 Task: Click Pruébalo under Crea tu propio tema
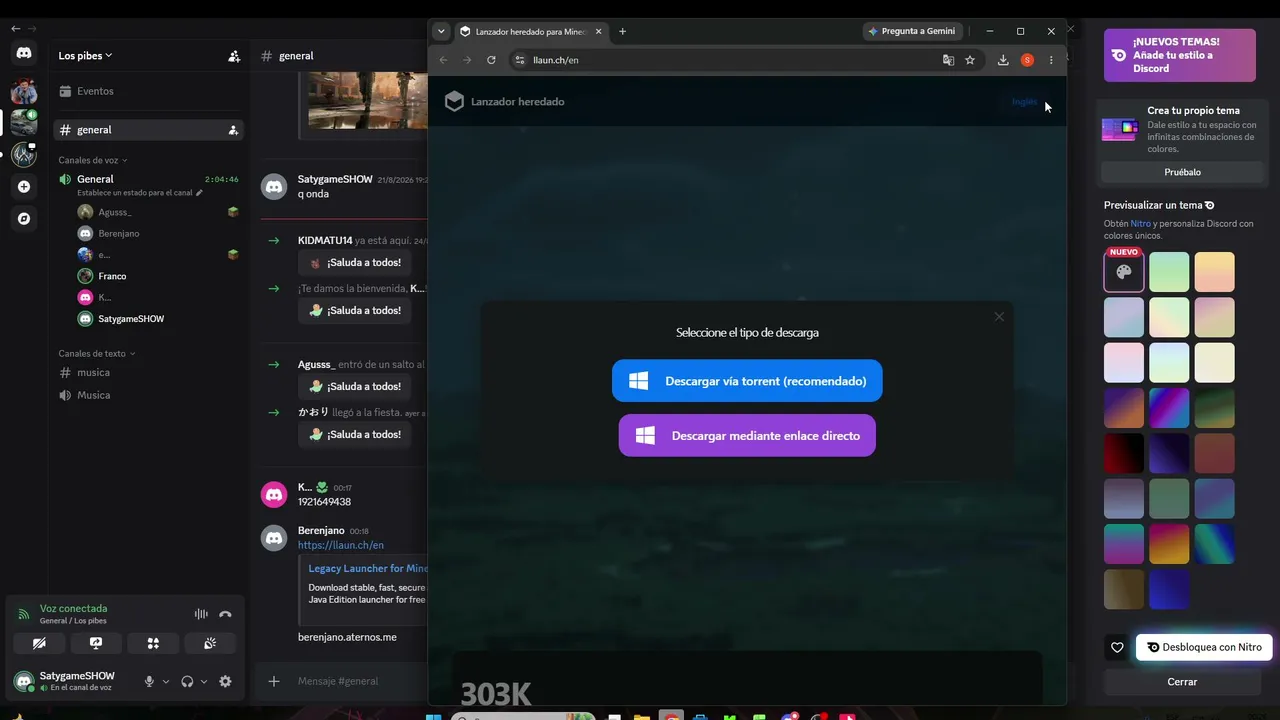pos(1182,172)
